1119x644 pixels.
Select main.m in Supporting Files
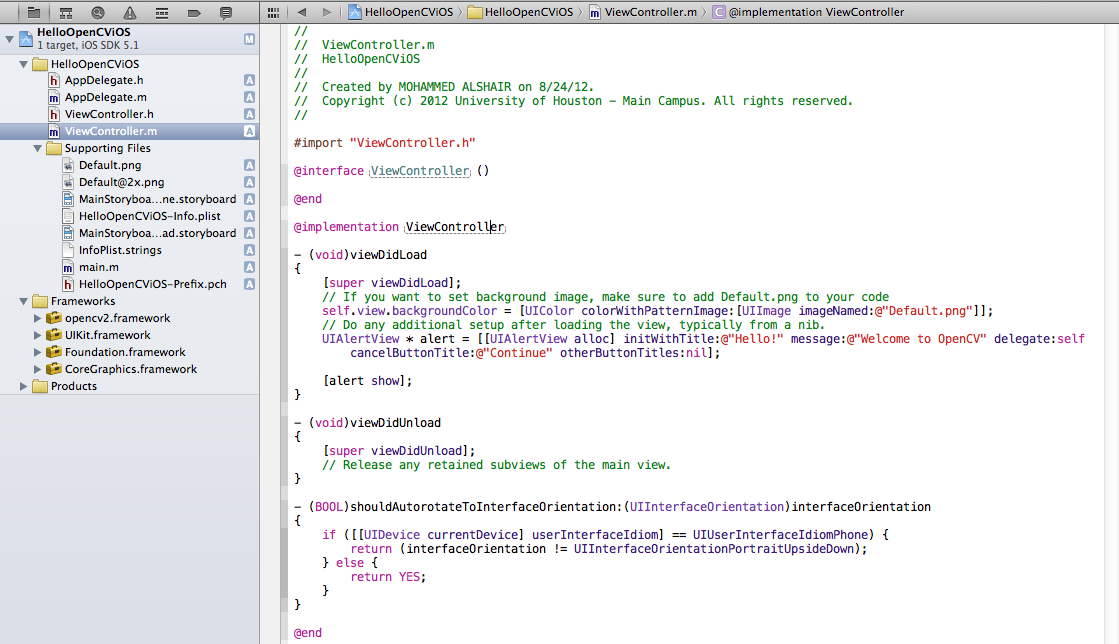[99, 267]
